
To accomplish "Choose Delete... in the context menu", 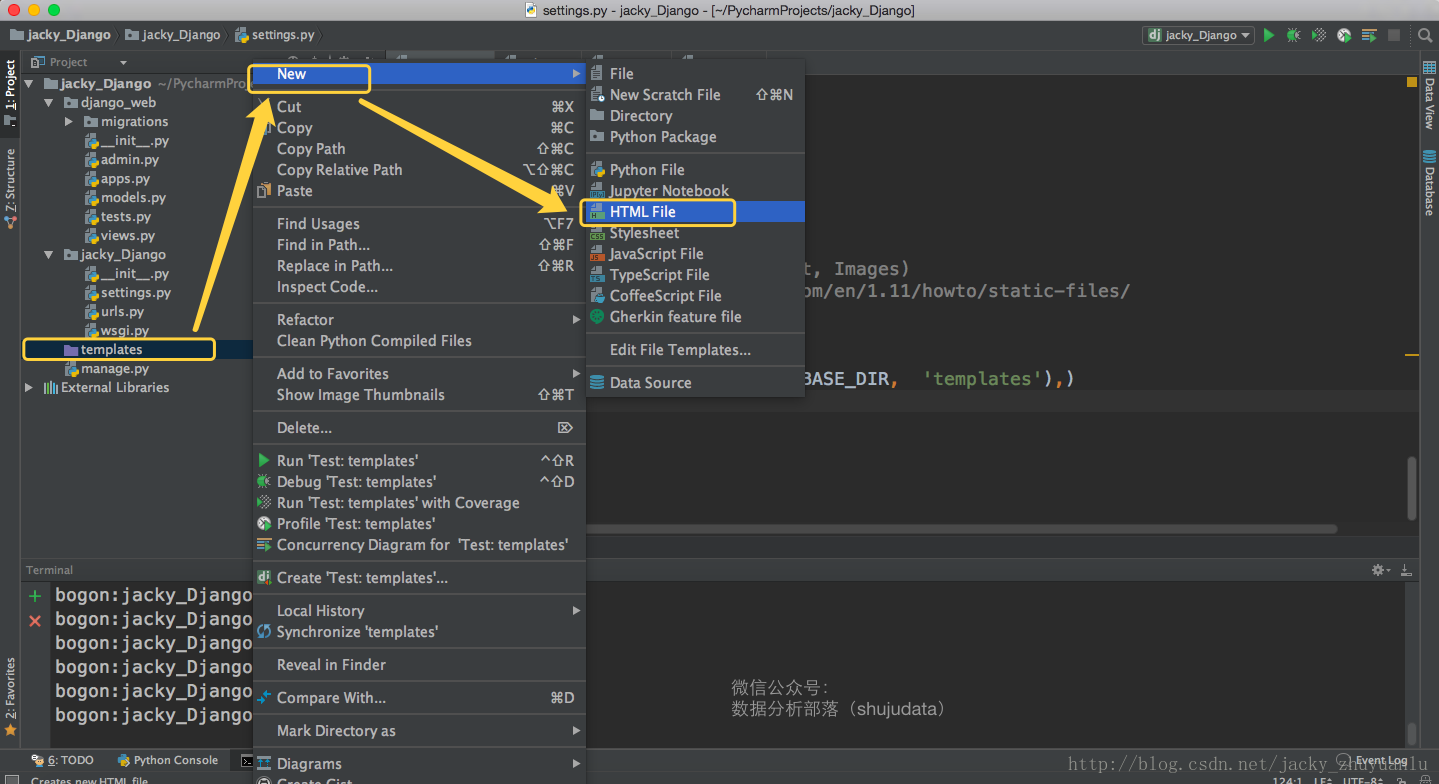I will point(419,428).
